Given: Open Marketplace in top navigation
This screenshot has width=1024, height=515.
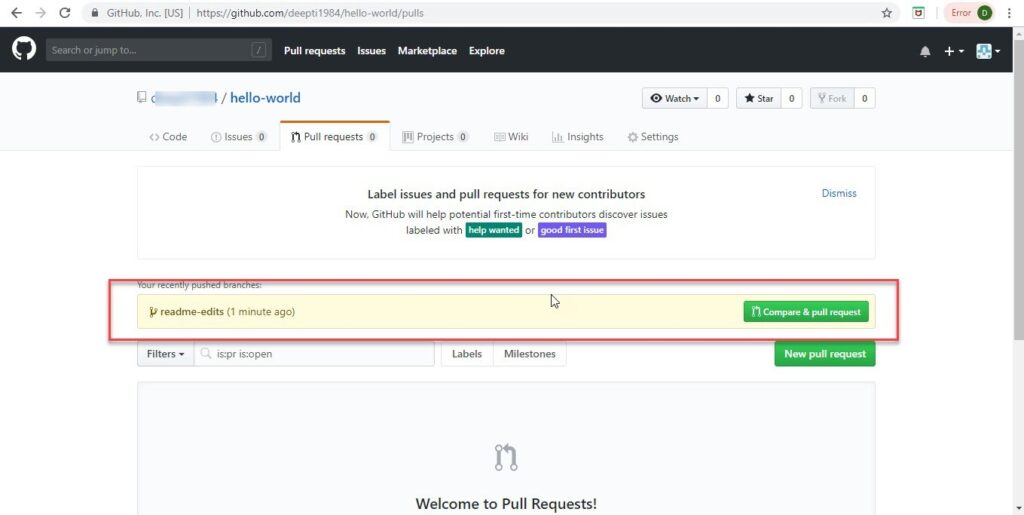Looking at the screenshot, I should coord(427,51).
